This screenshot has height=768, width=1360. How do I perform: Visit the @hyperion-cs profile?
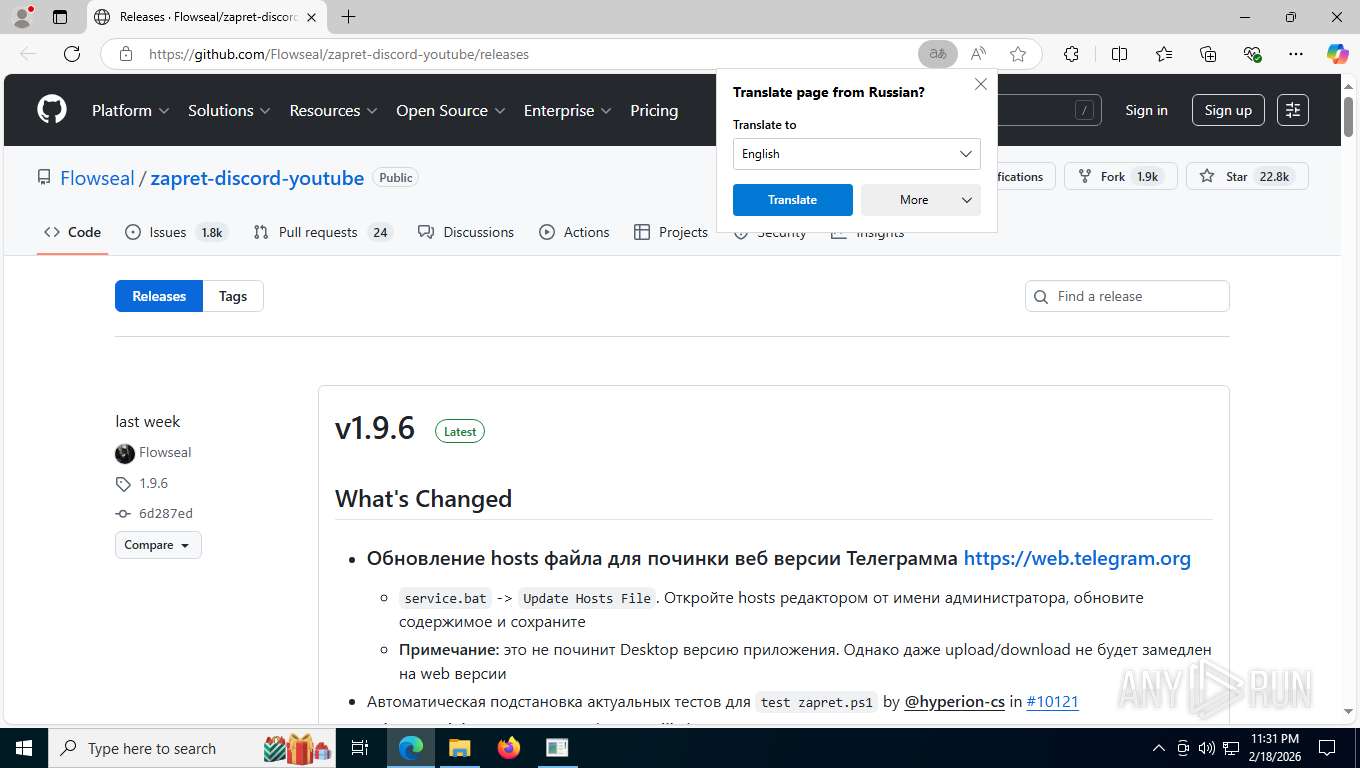(955, 702)
